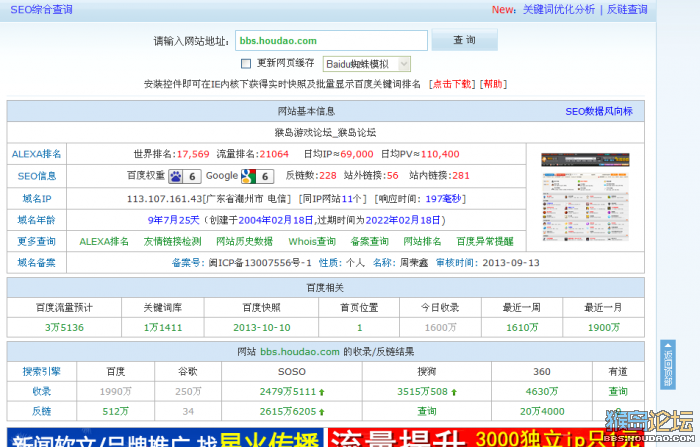
Task: Open the 友情链接检测 link
Action: 172,242
